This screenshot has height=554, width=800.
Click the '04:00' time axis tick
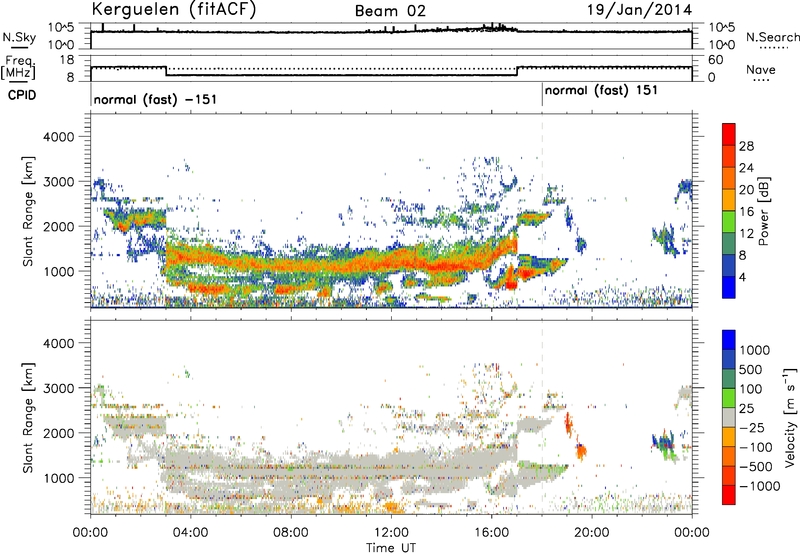point(191,533)
